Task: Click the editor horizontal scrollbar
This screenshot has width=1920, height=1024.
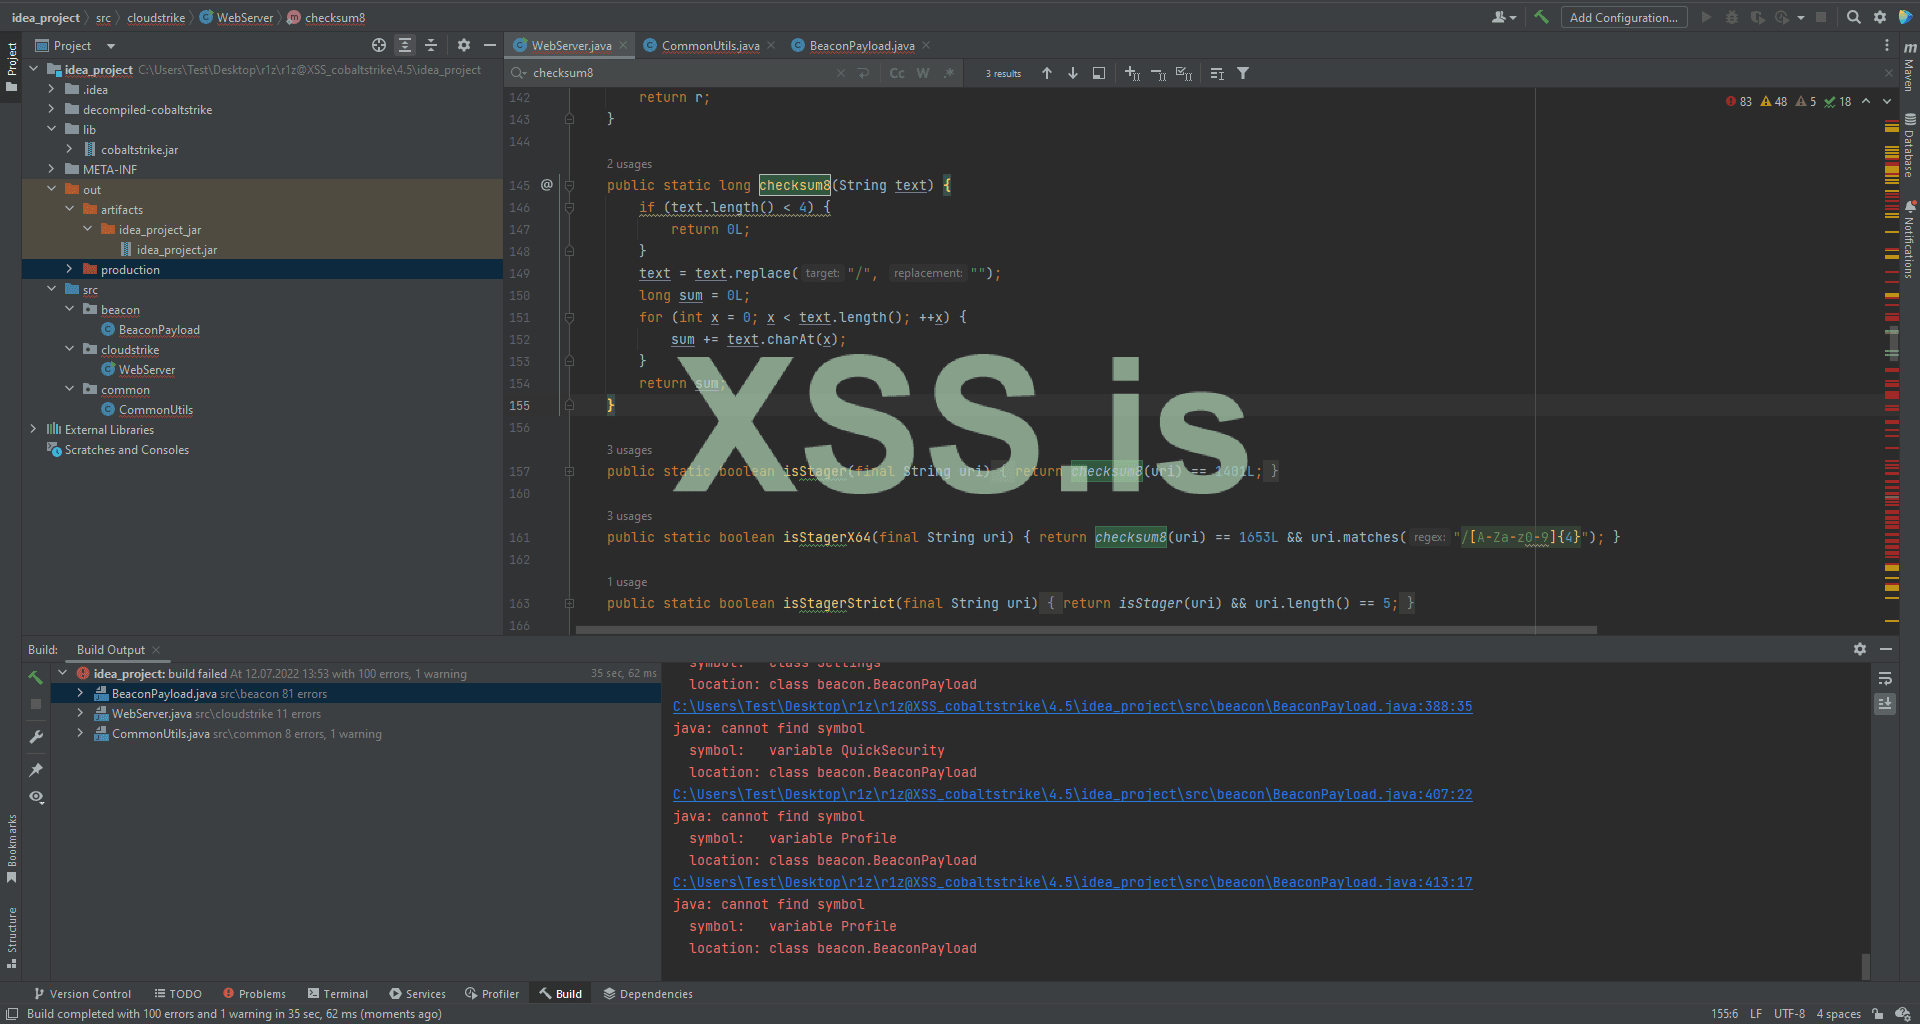Action: 1085,630
